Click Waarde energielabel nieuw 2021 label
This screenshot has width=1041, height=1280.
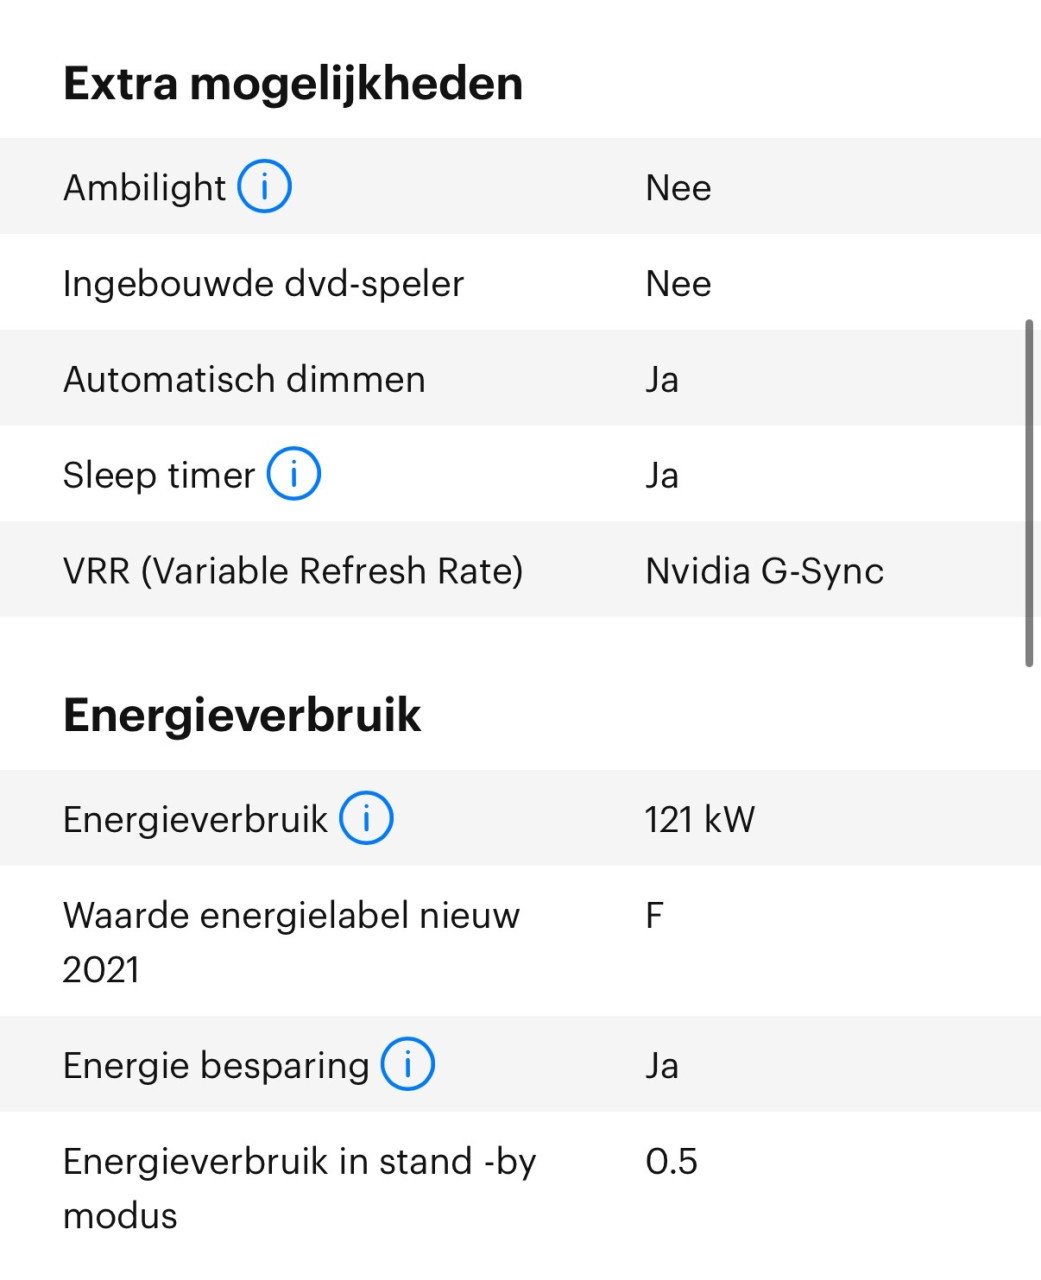(x=291, y=942)
